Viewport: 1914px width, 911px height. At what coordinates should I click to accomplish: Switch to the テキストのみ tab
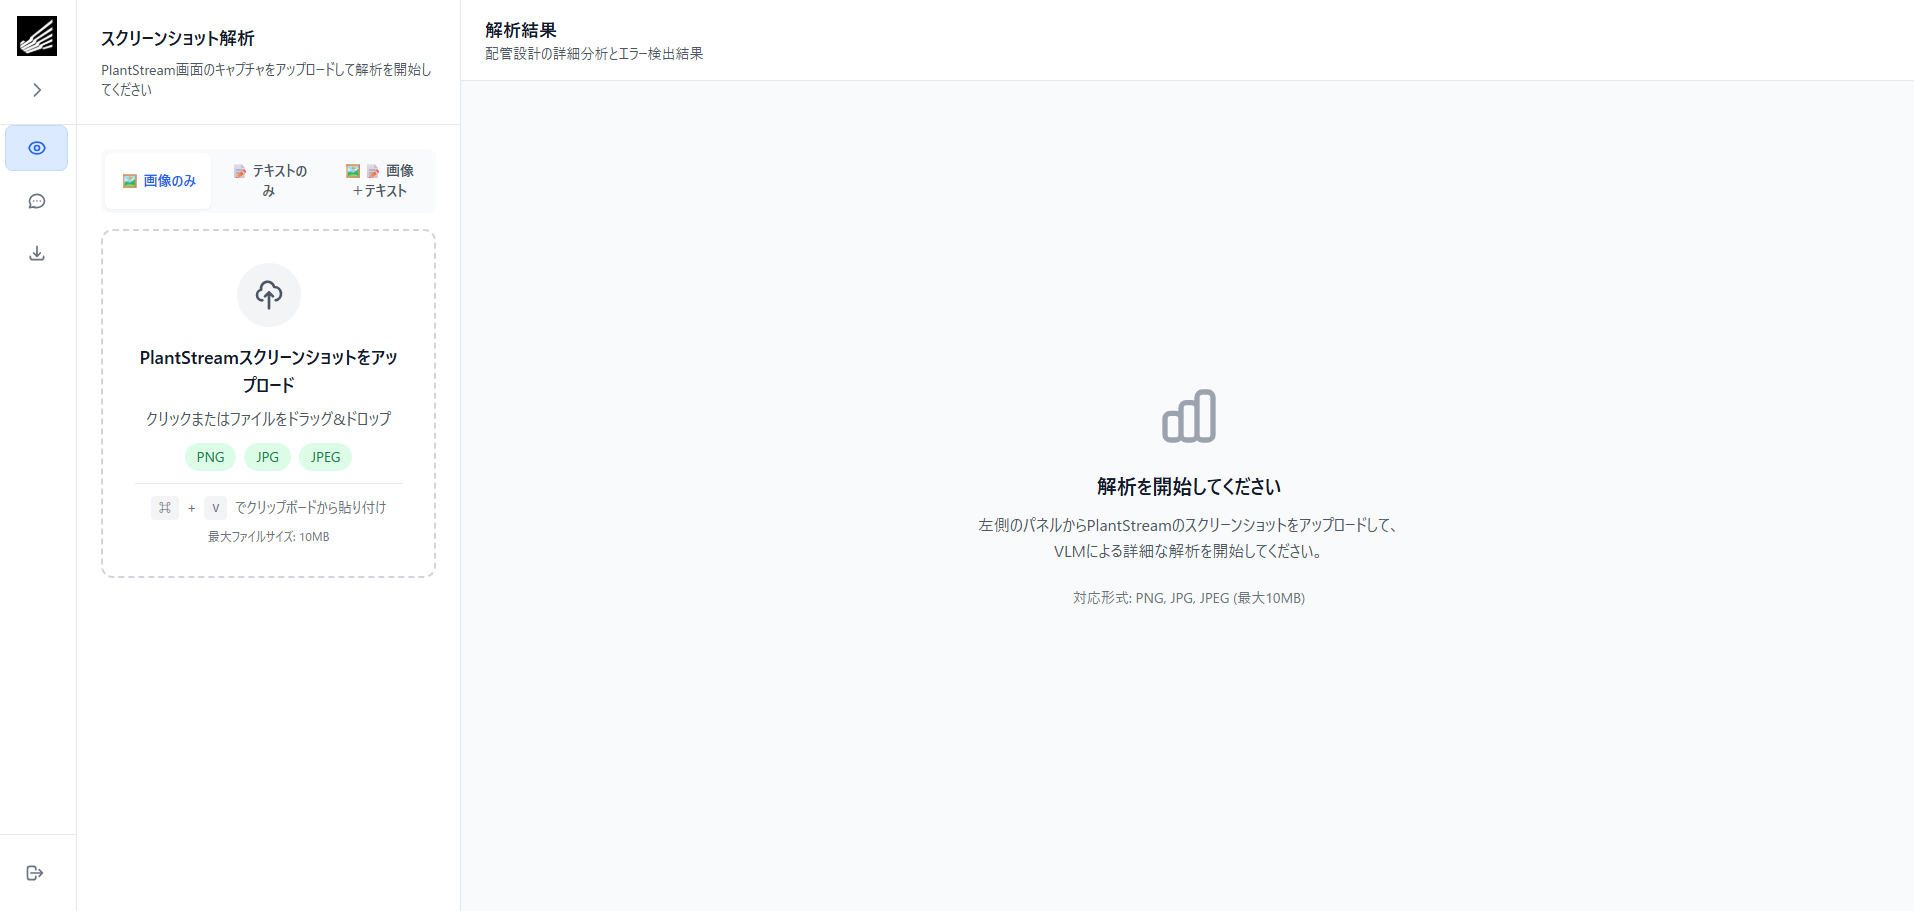pyautogui.click(x=269, y=181)
